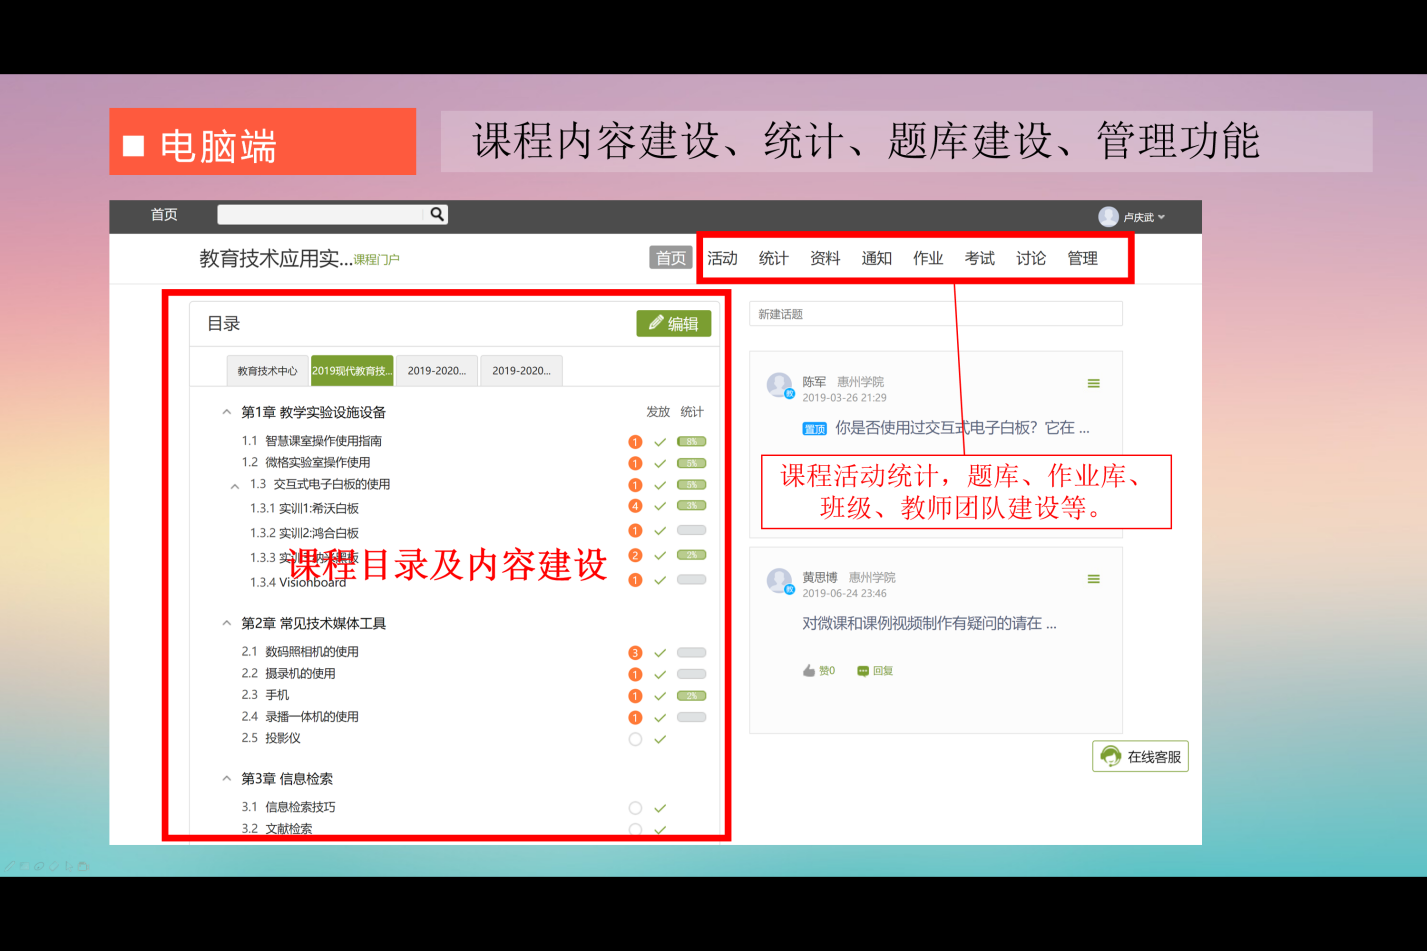Open the 卢庆武 user account dropdown
The width and height of the screenshot is (1427, 951).
(x=1132, y=217)
